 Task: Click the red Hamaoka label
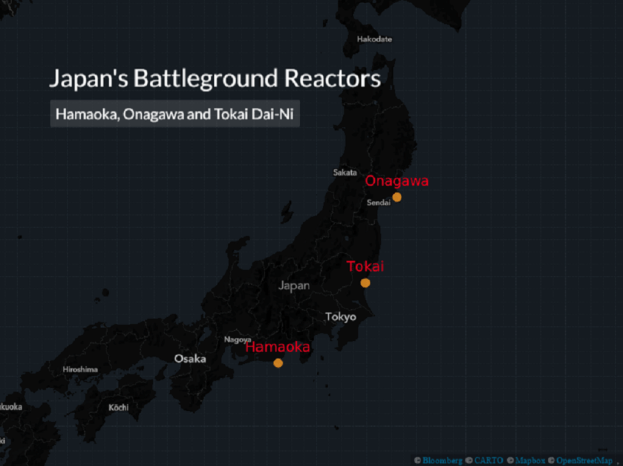277,347
